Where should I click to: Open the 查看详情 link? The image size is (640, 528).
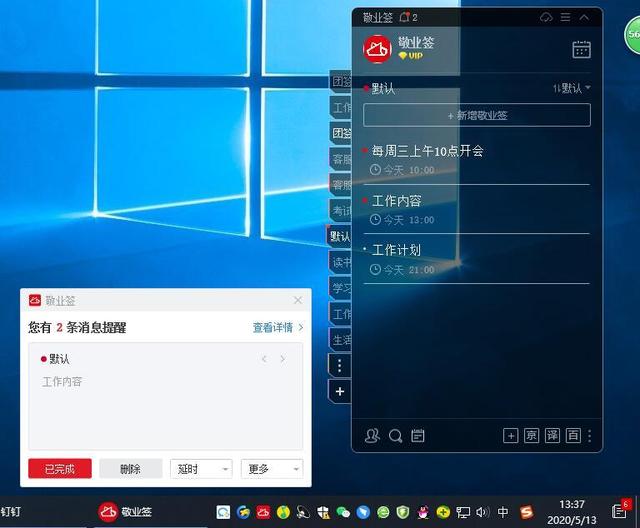(278, 327)
